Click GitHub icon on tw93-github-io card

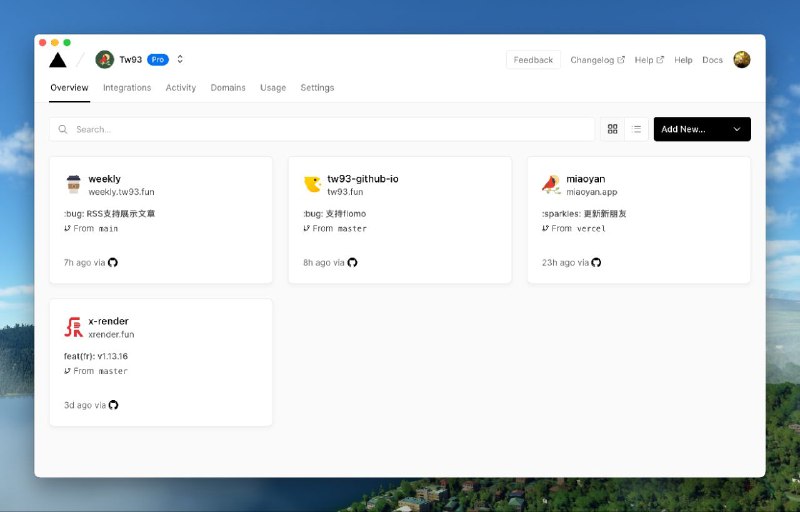tap(352, 263)
